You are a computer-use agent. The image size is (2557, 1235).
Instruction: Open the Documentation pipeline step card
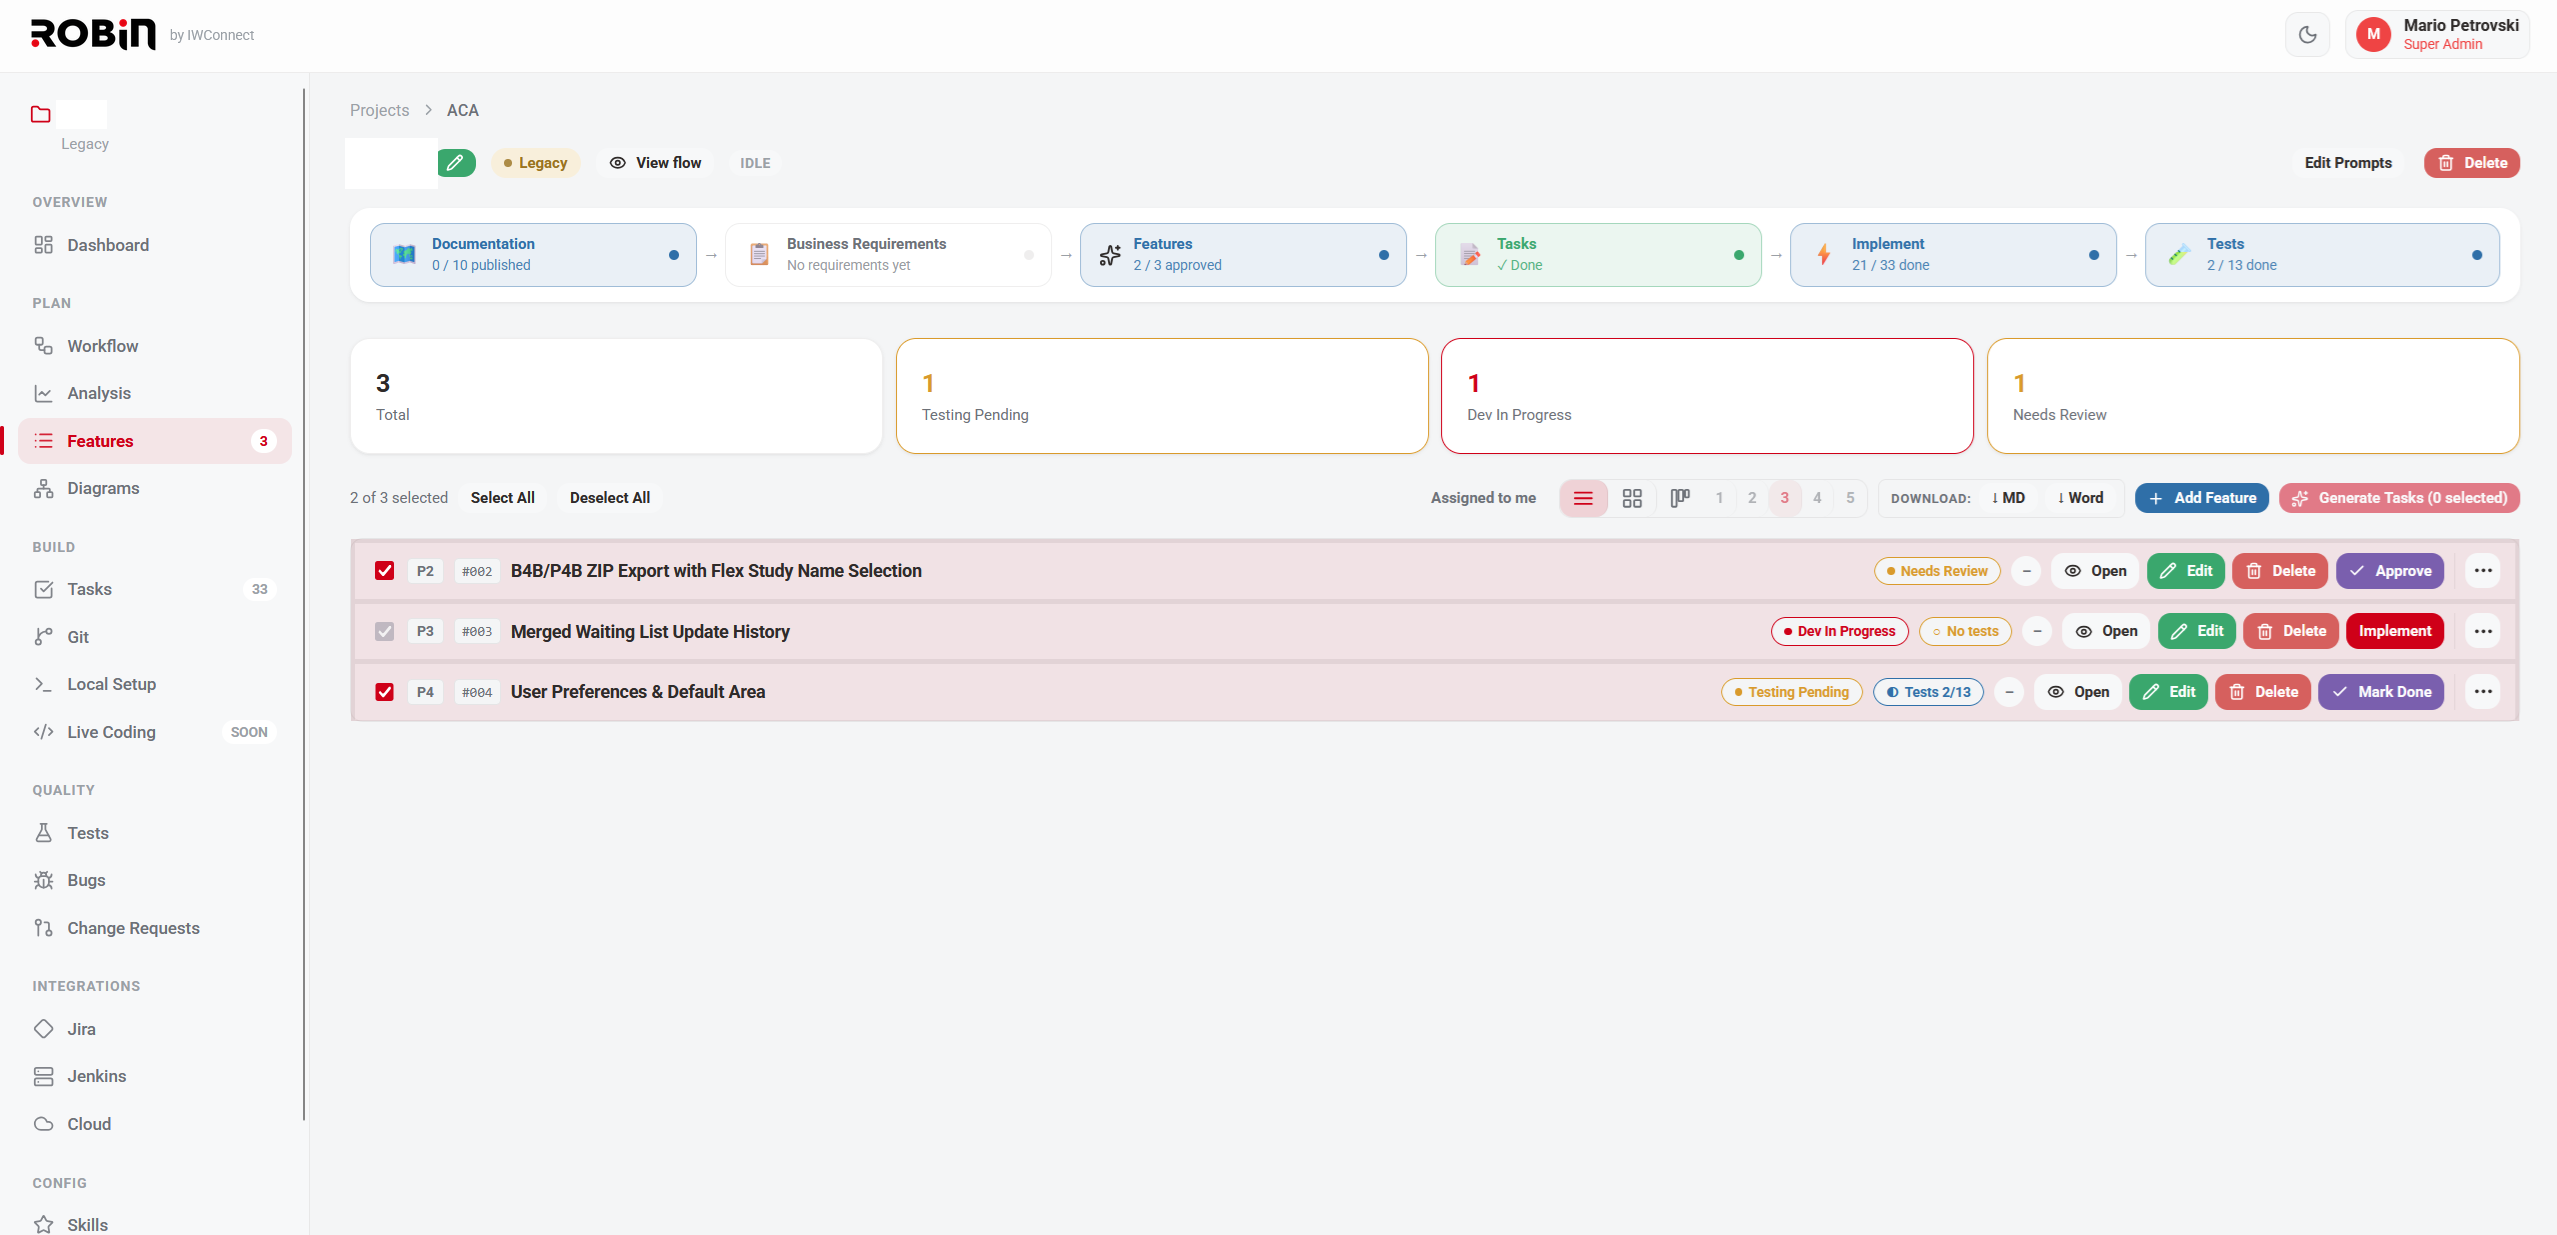533,255
